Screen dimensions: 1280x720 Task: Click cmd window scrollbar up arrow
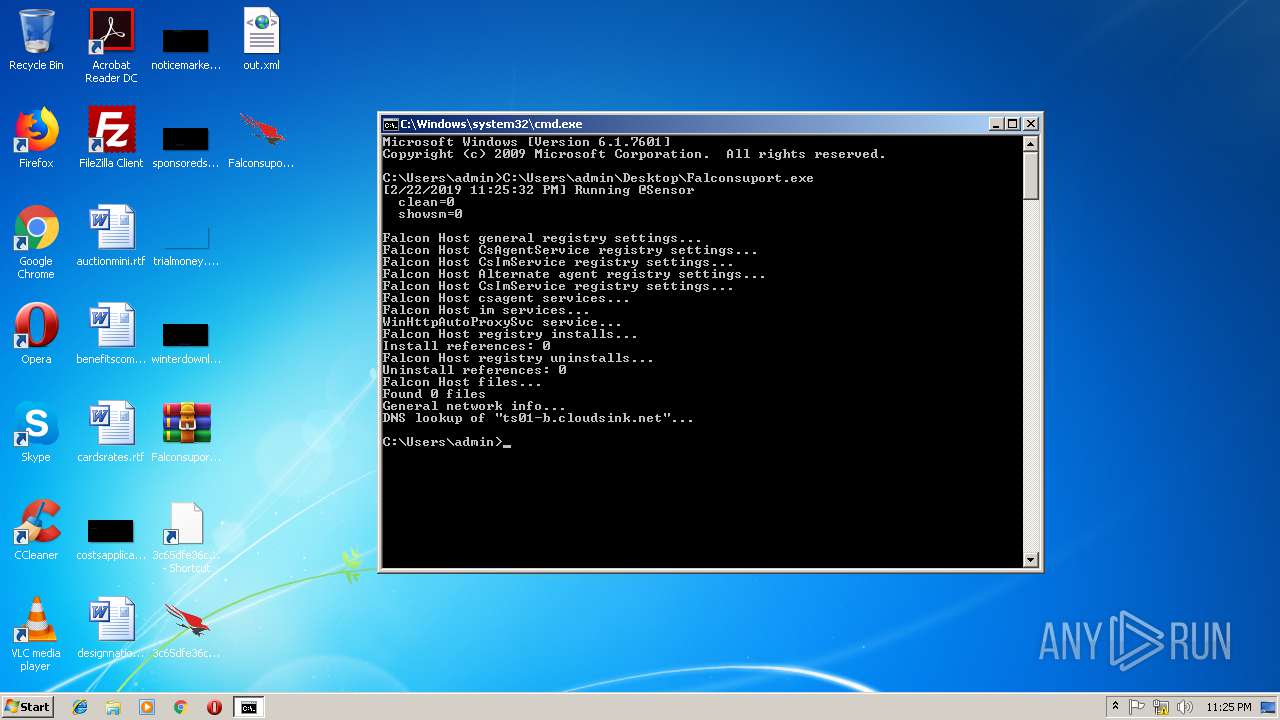click(1031, 144)
